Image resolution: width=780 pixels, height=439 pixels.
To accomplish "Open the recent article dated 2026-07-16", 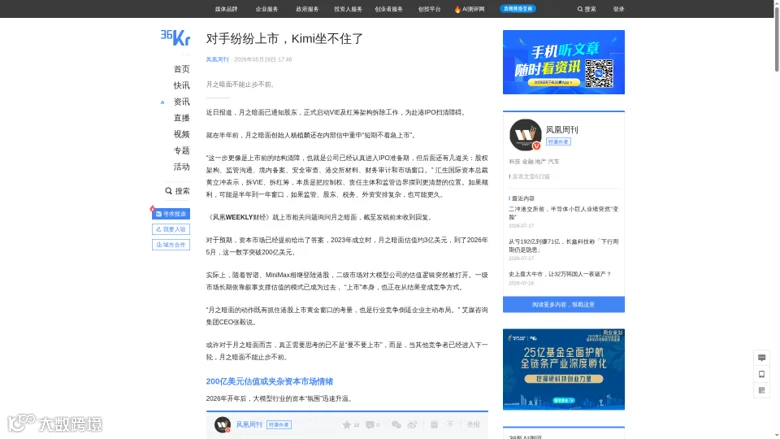I will point(559,274).
